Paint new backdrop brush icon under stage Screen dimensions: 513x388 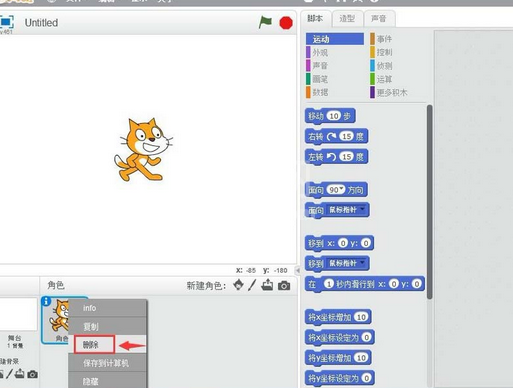tap(9, 374)
